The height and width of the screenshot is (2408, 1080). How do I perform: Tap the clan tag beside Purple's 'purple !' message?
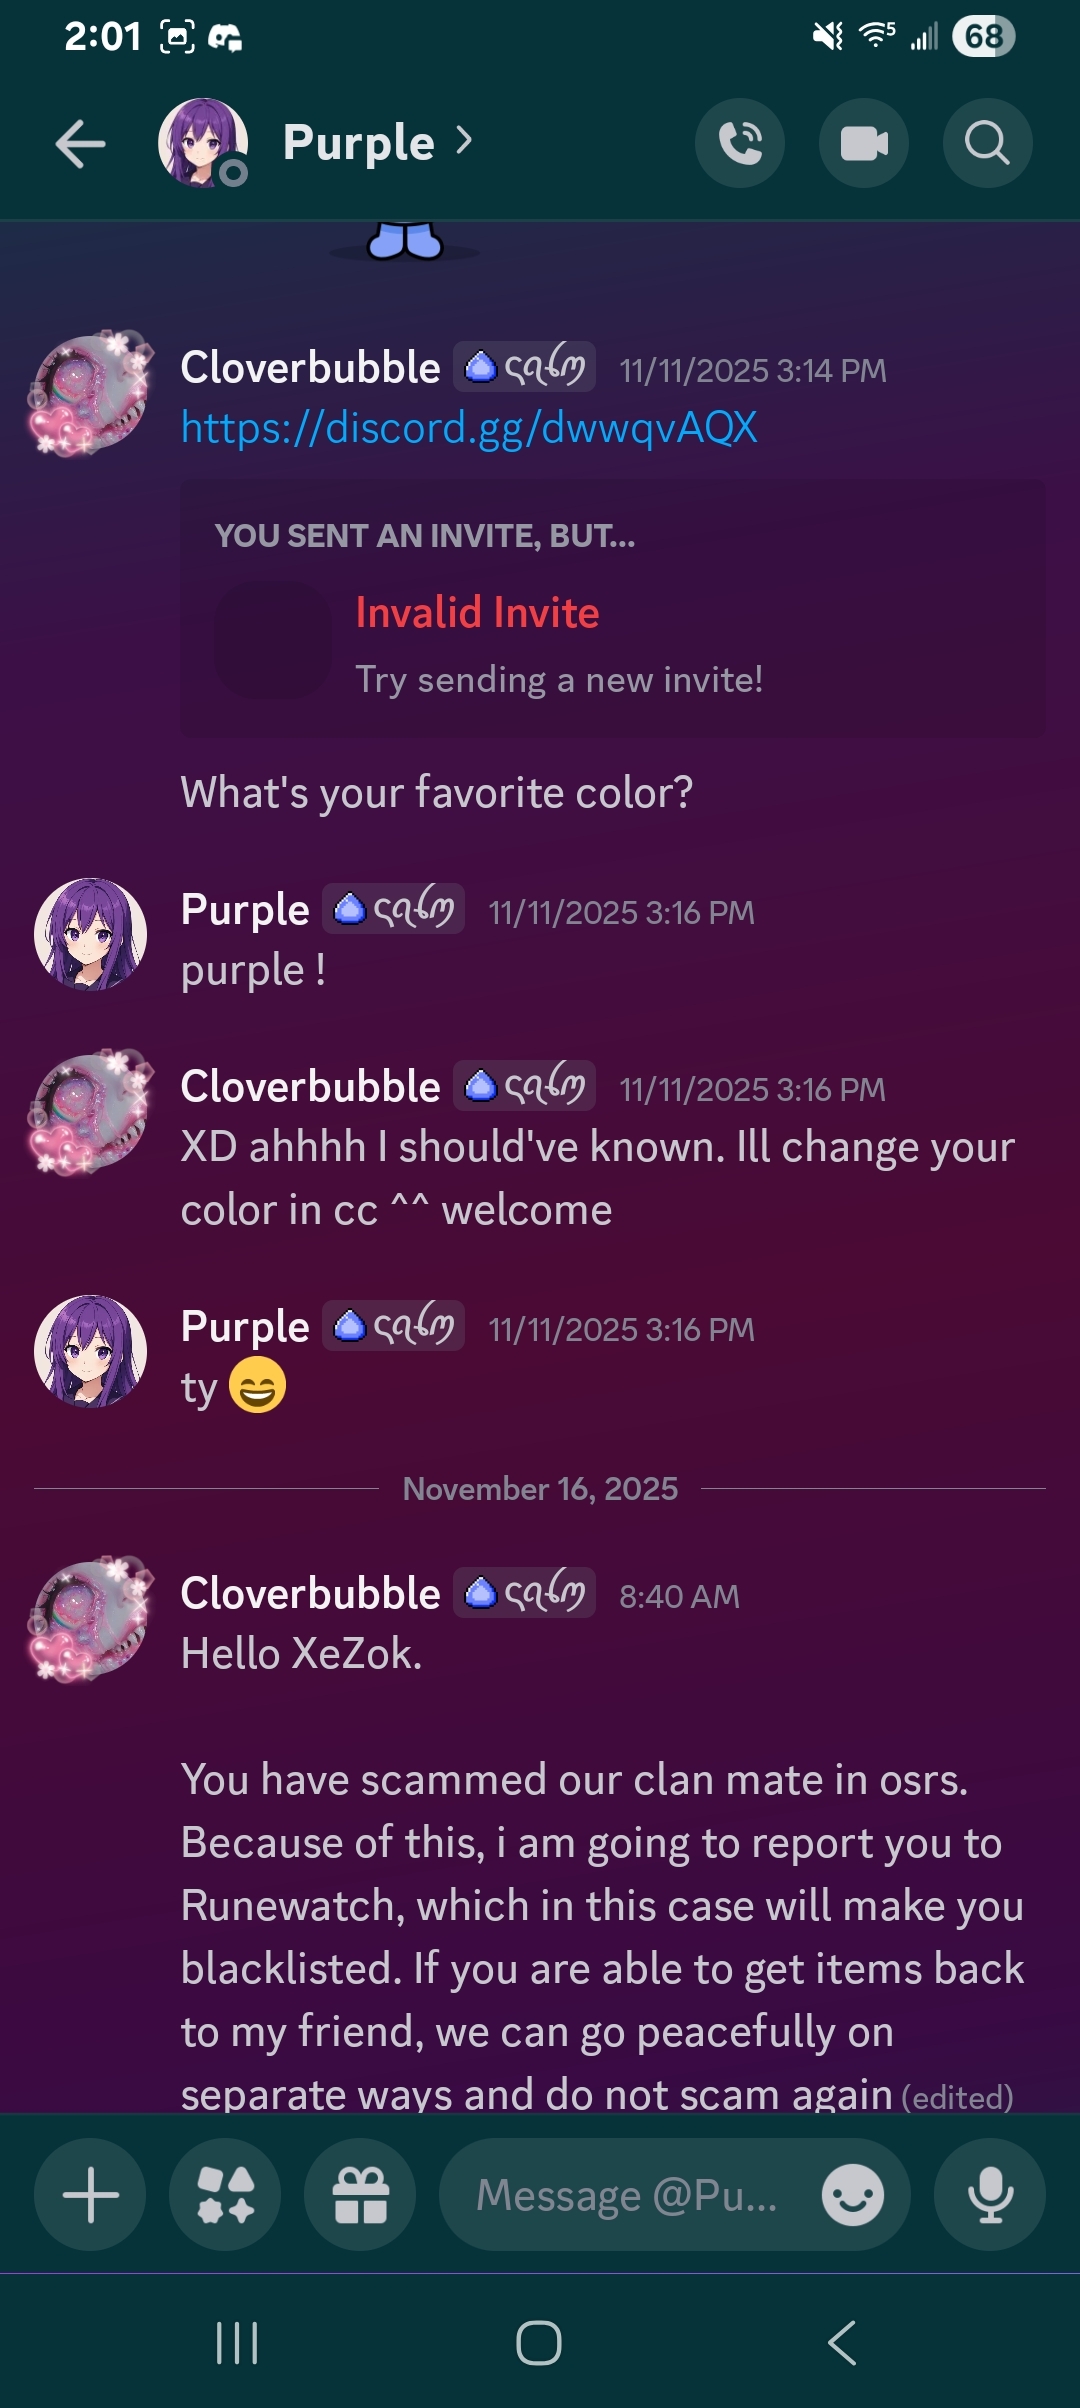(x=393, y=909)
